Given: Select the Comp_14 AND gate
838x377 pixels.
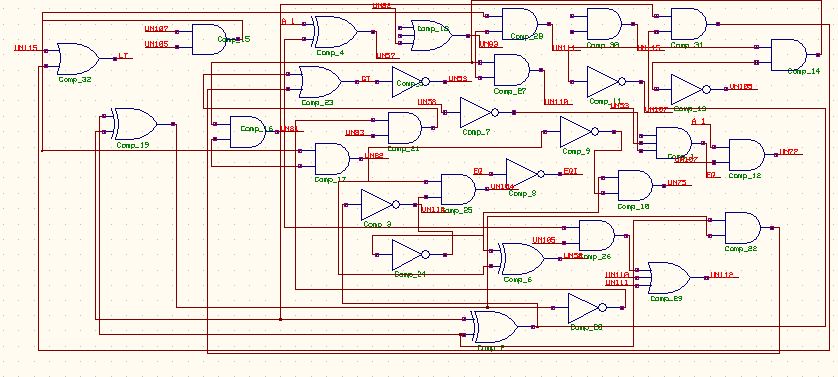Looking at the screenshot, I should [788, 55].
